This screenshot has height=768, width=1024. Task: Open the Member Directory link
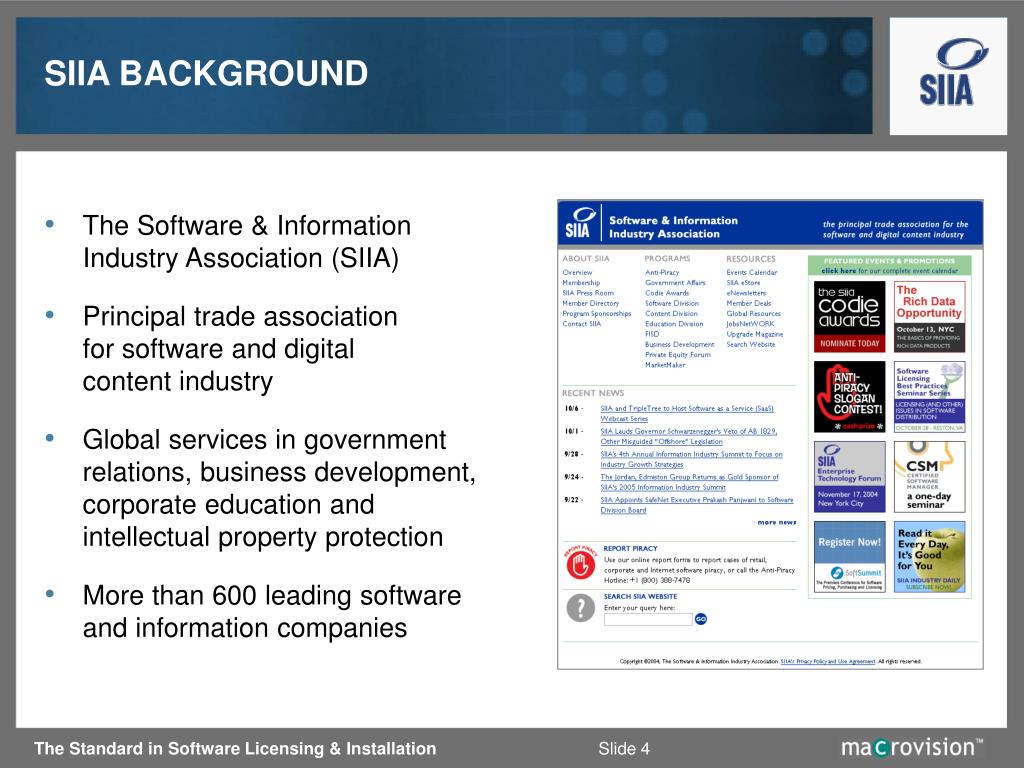590,303
